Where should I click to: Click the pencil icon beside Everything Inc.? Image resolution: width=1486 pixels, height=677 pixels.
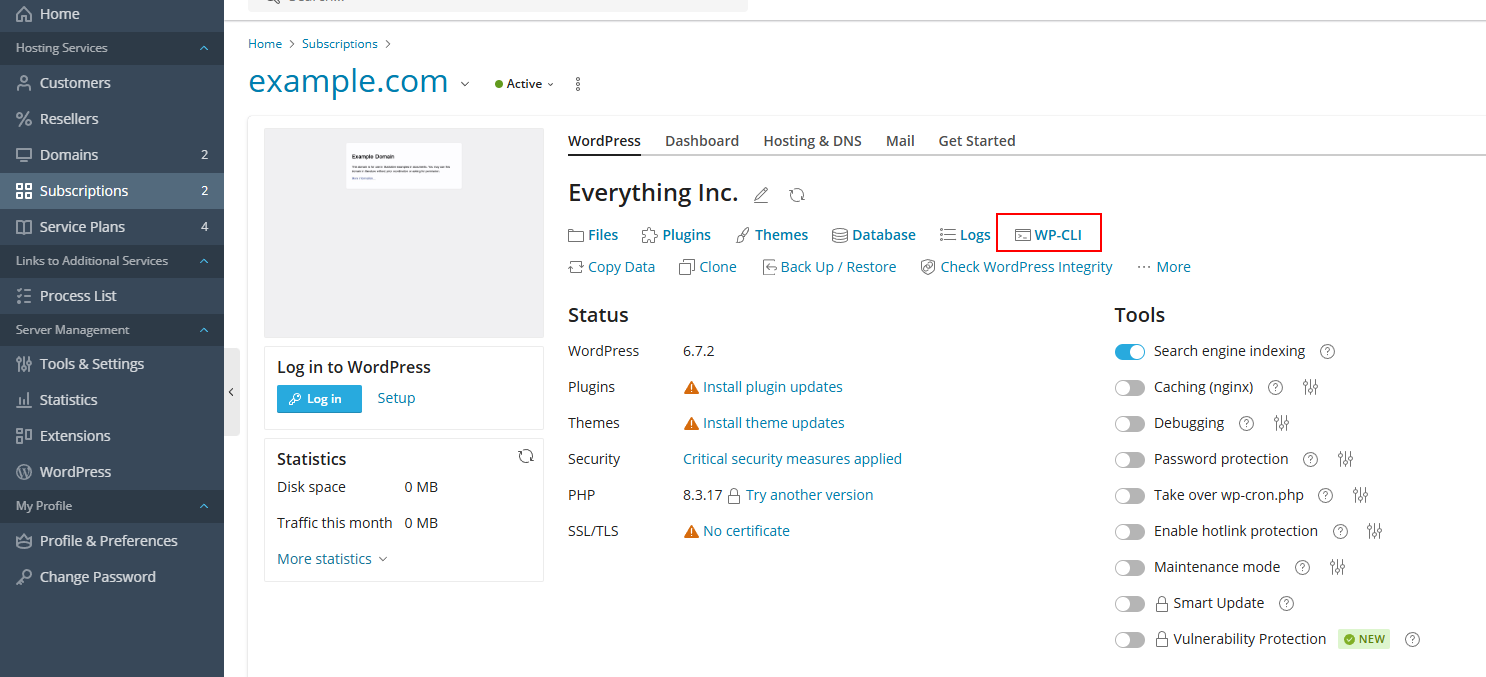[761, 194]
